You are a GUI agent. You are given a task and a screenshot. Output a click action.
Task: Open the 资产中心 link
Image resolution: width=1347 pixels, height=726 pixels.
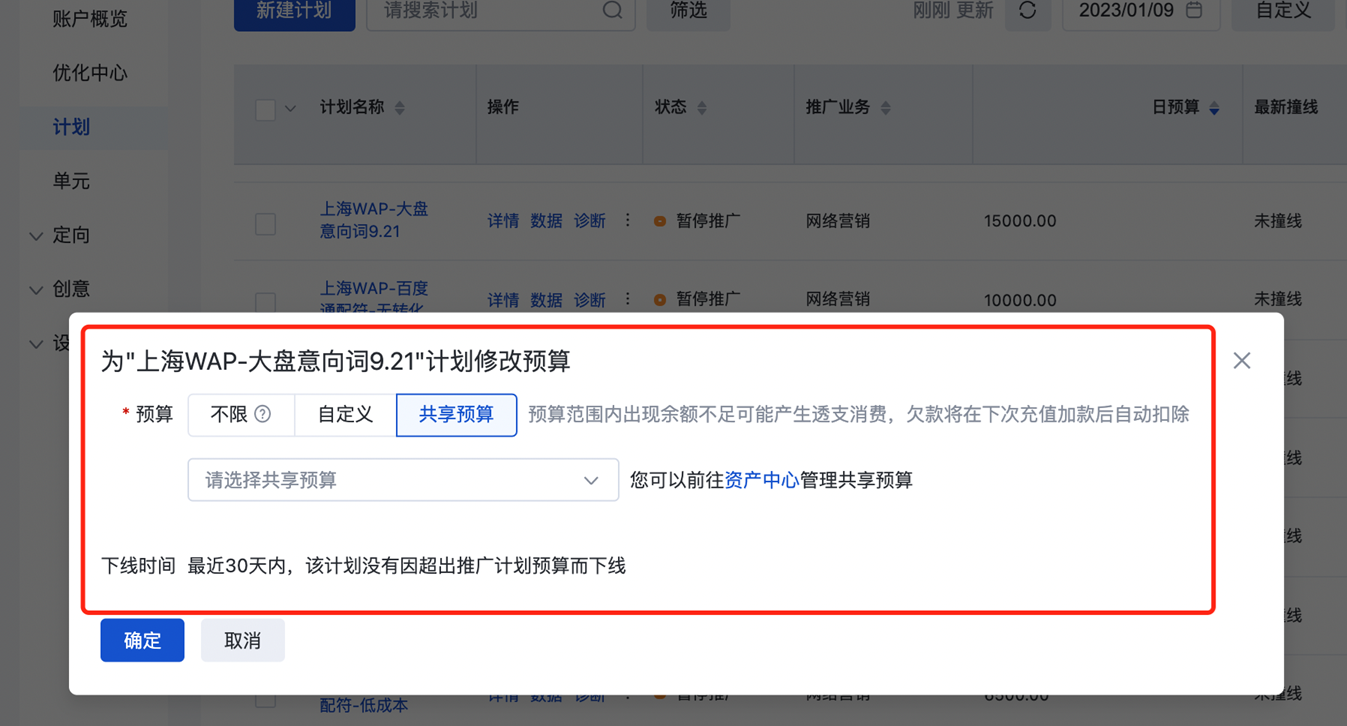click(762, 480)
